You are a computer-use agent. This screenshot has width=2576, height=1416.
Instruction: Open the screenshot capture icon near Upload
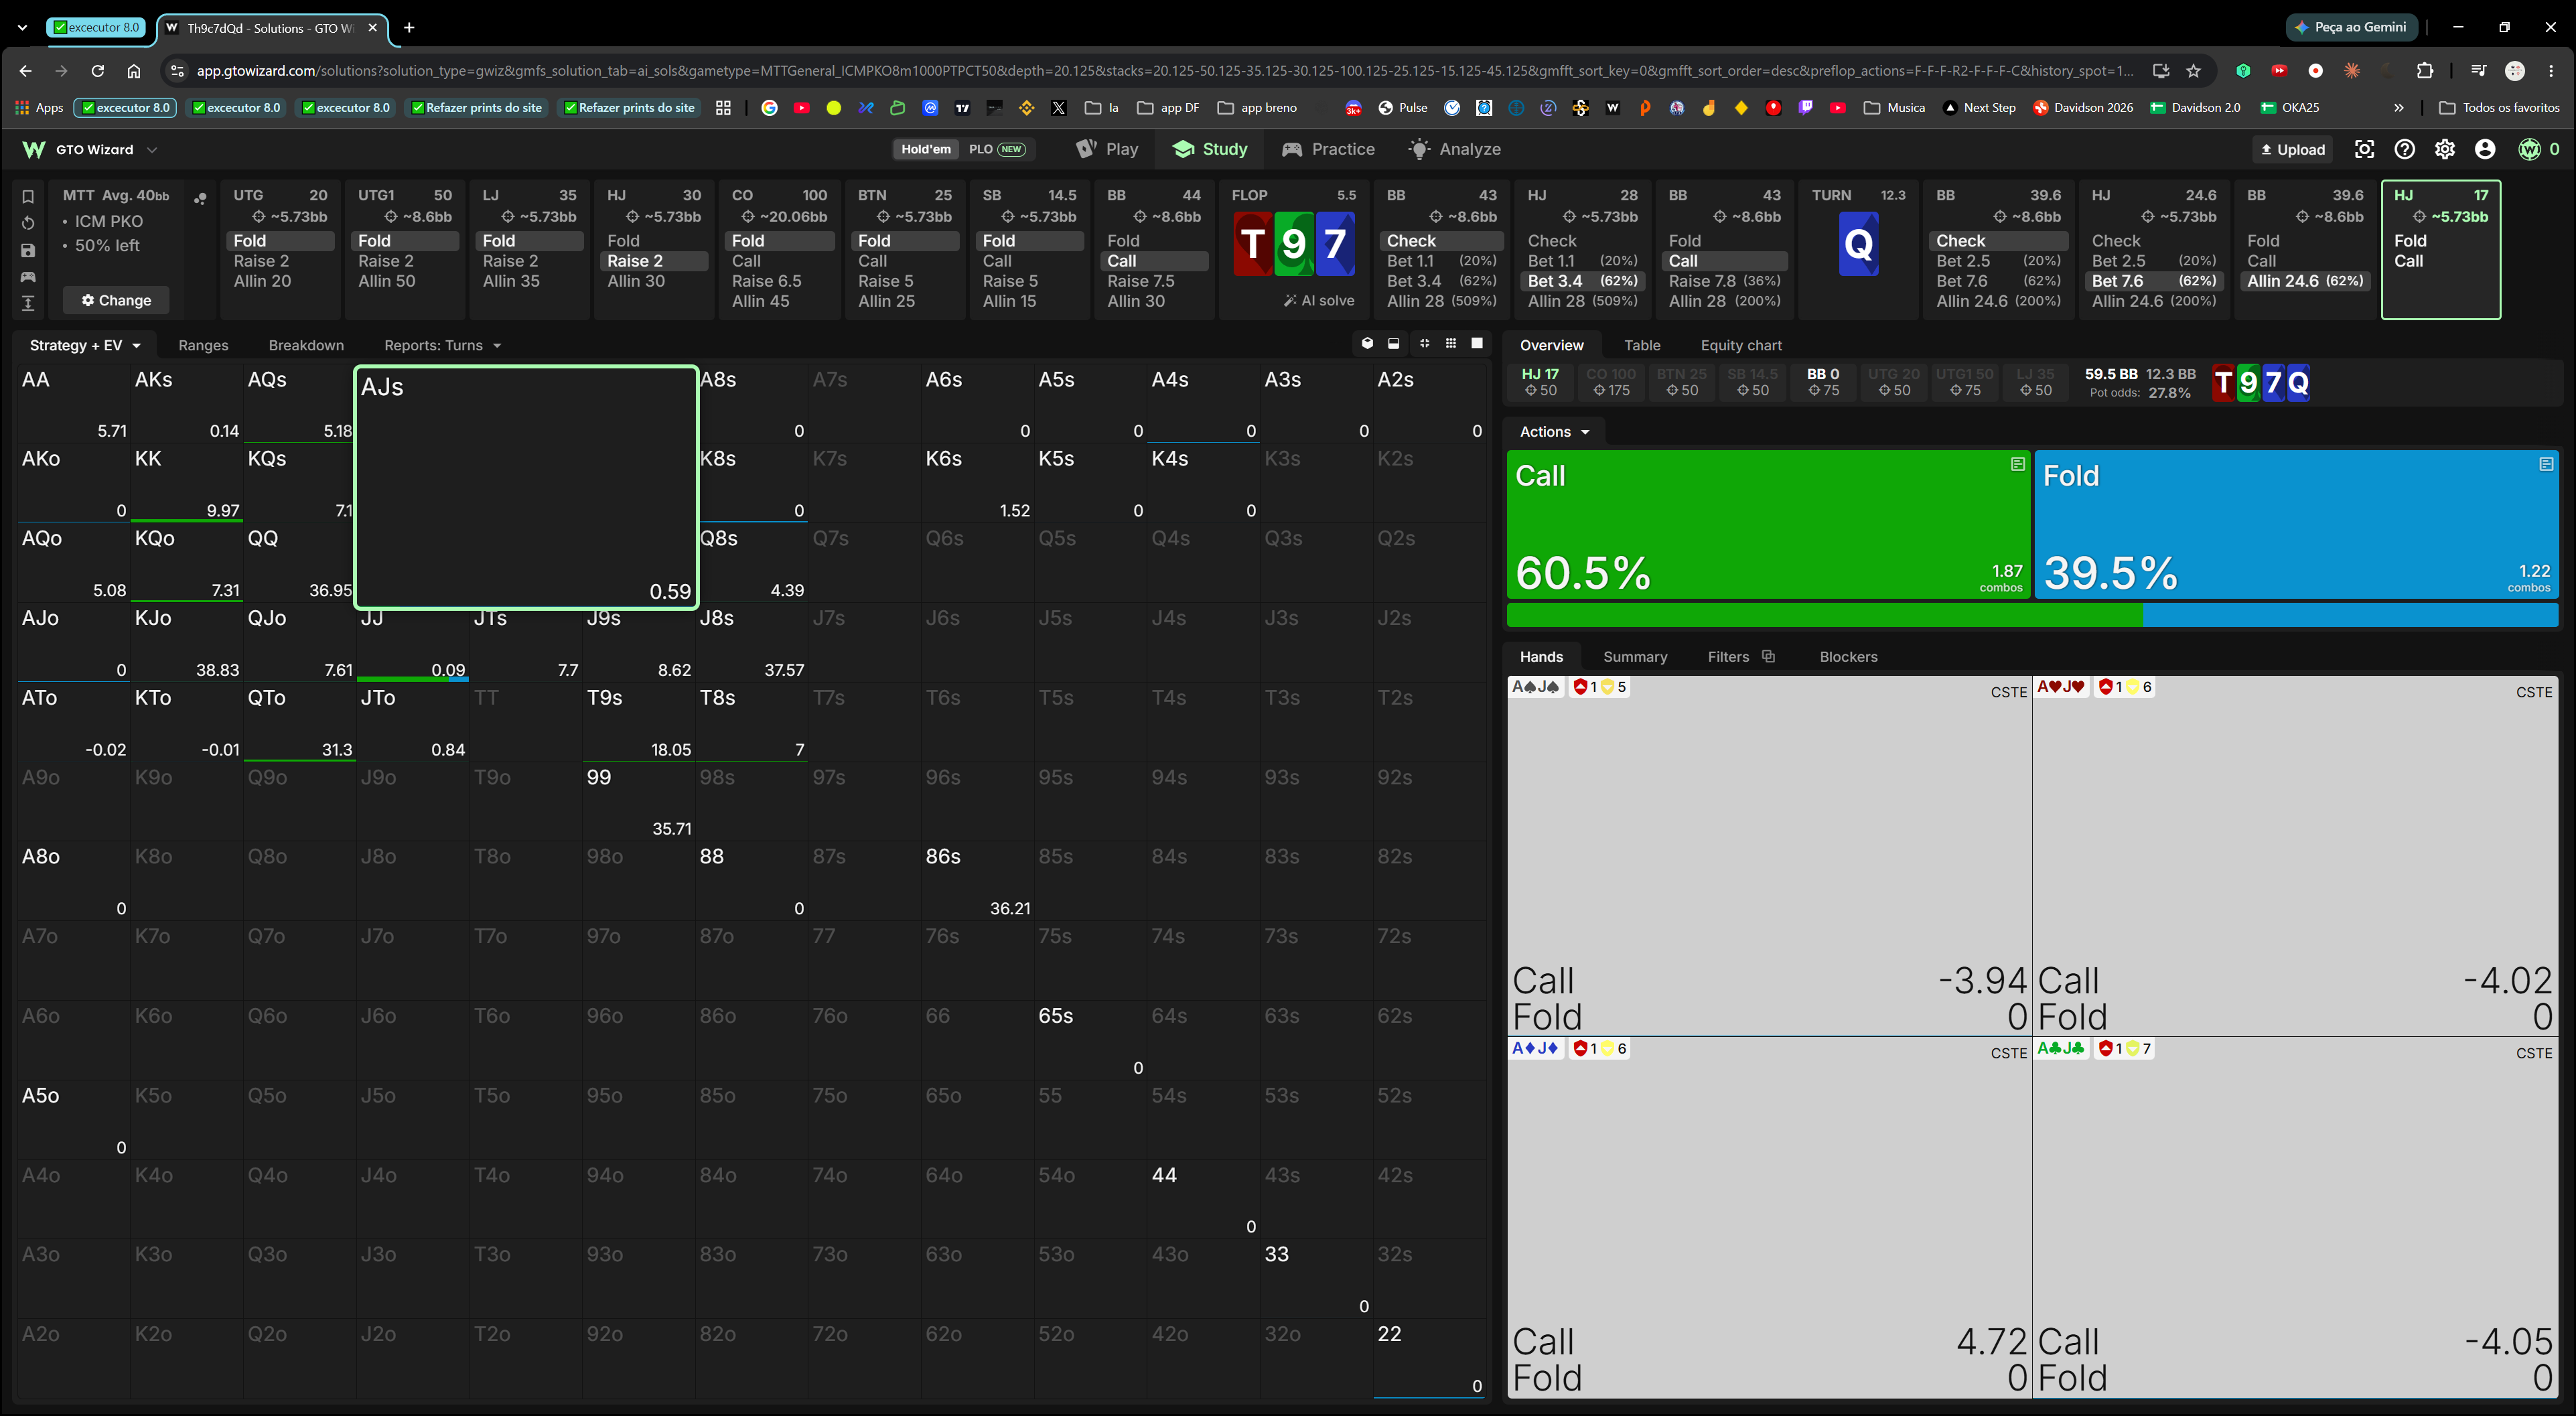click(2364, 149)
